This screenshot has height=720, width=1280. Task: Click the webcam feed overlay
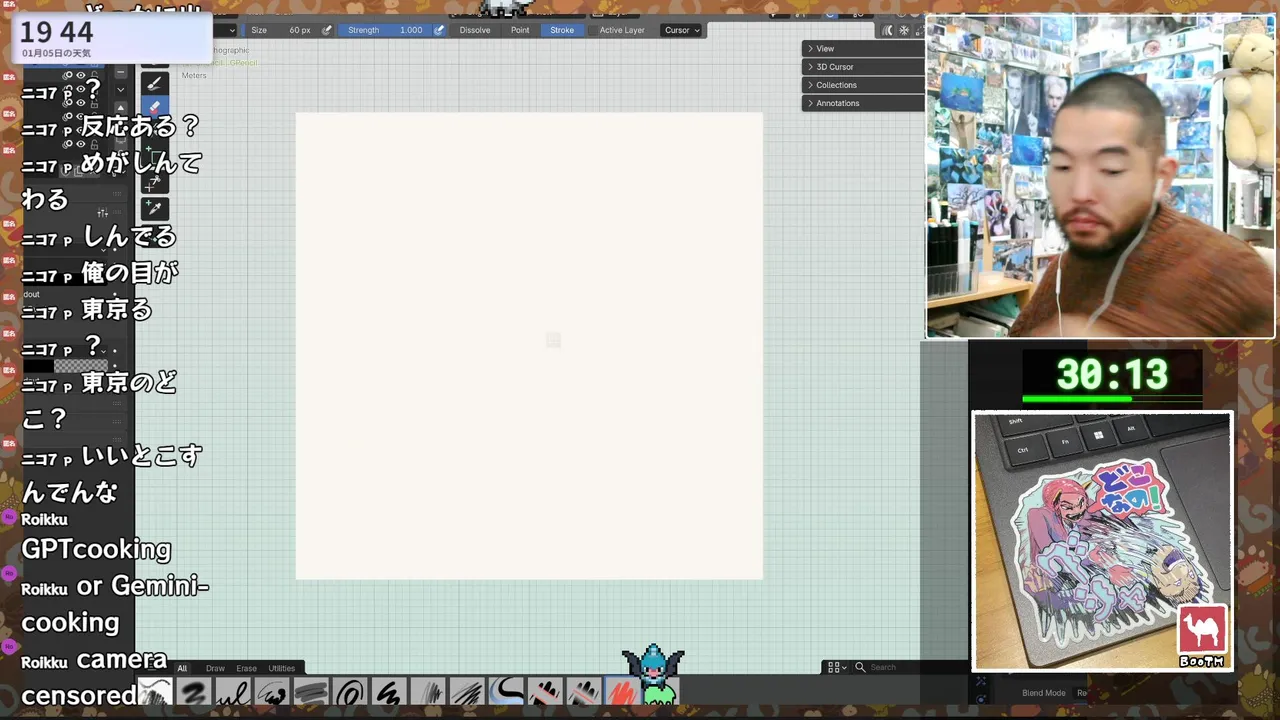click(1100, 176)
